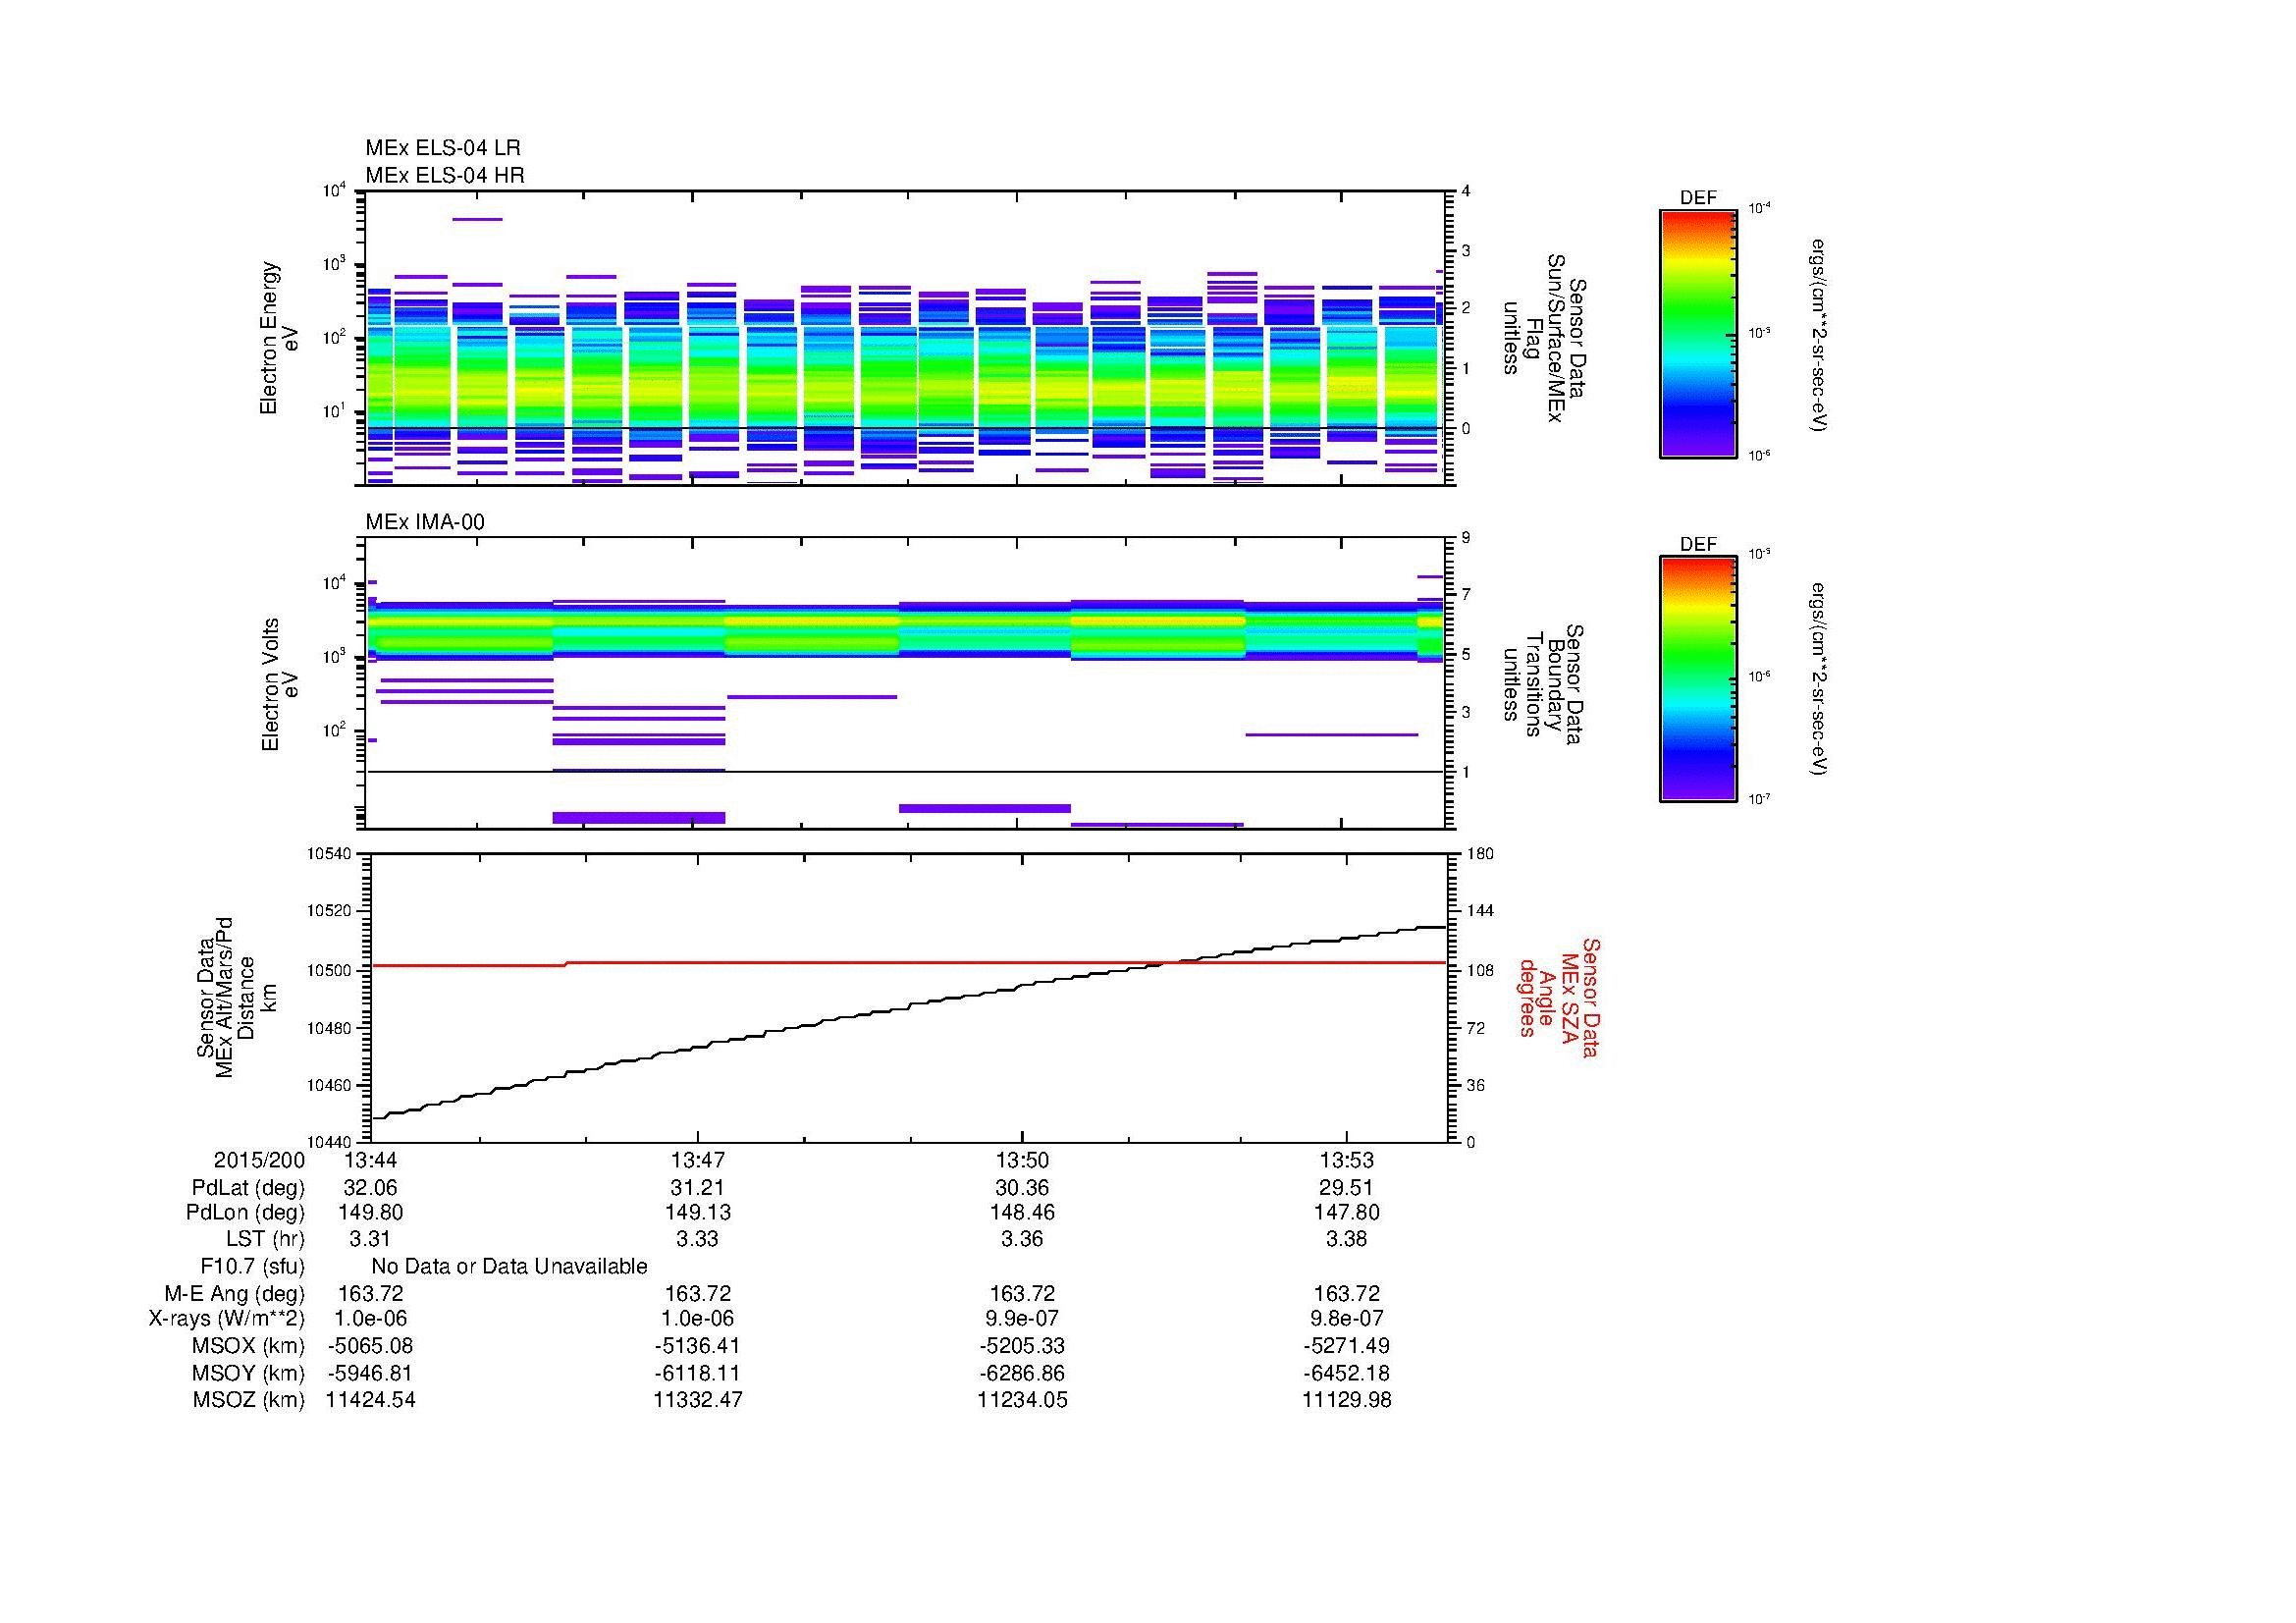Click the X-rays value '9.9e-07'
Viewport: 2296px width, 1623px height.
pyautogui.click(x=1022, y=1319)
